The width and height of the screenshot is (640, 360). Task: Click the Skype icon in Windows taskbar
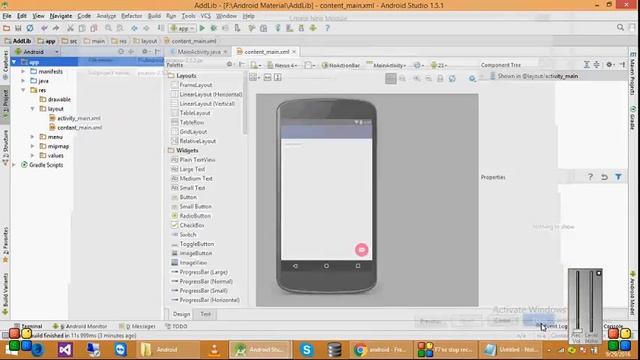pyautogui.click(x=307, y=350)
